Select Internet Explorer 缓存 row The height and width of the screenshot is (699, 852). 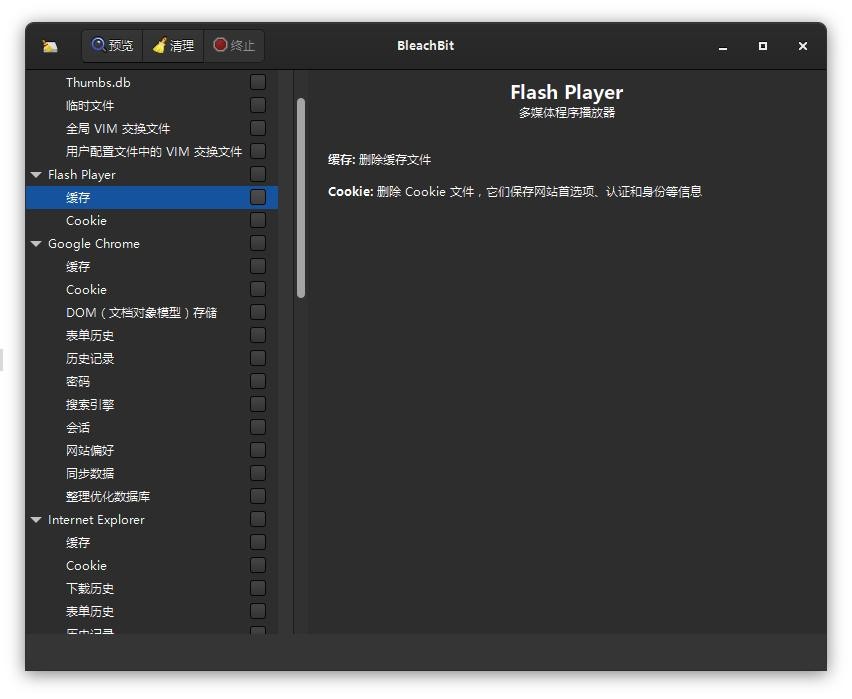152,543
